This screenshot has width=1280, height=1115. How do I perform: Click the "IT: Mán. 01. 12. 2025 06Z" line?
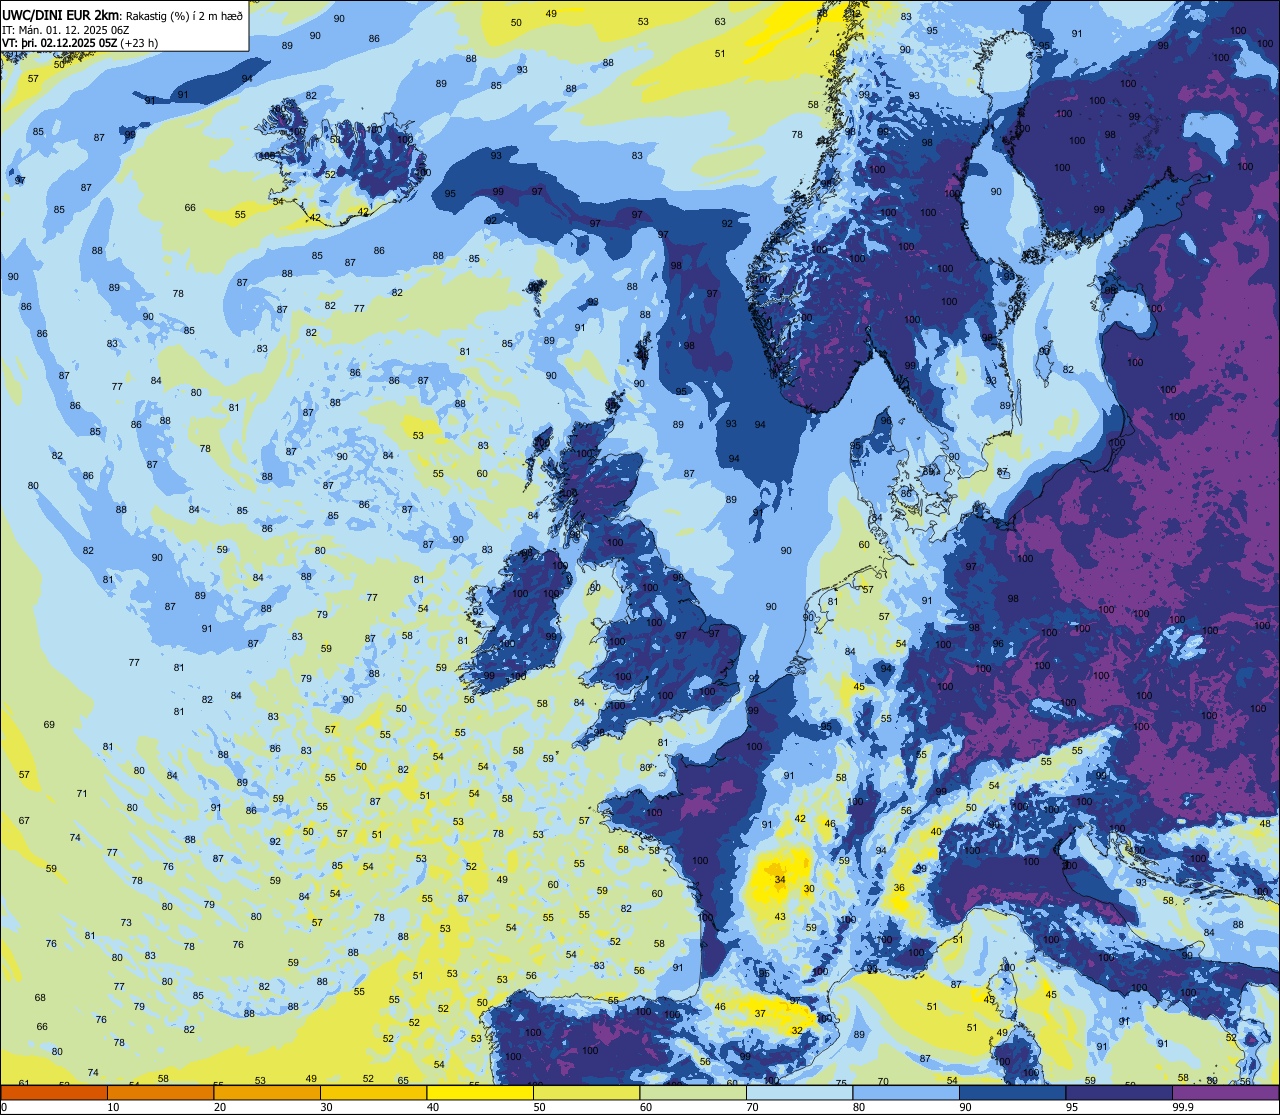point(66,30)
